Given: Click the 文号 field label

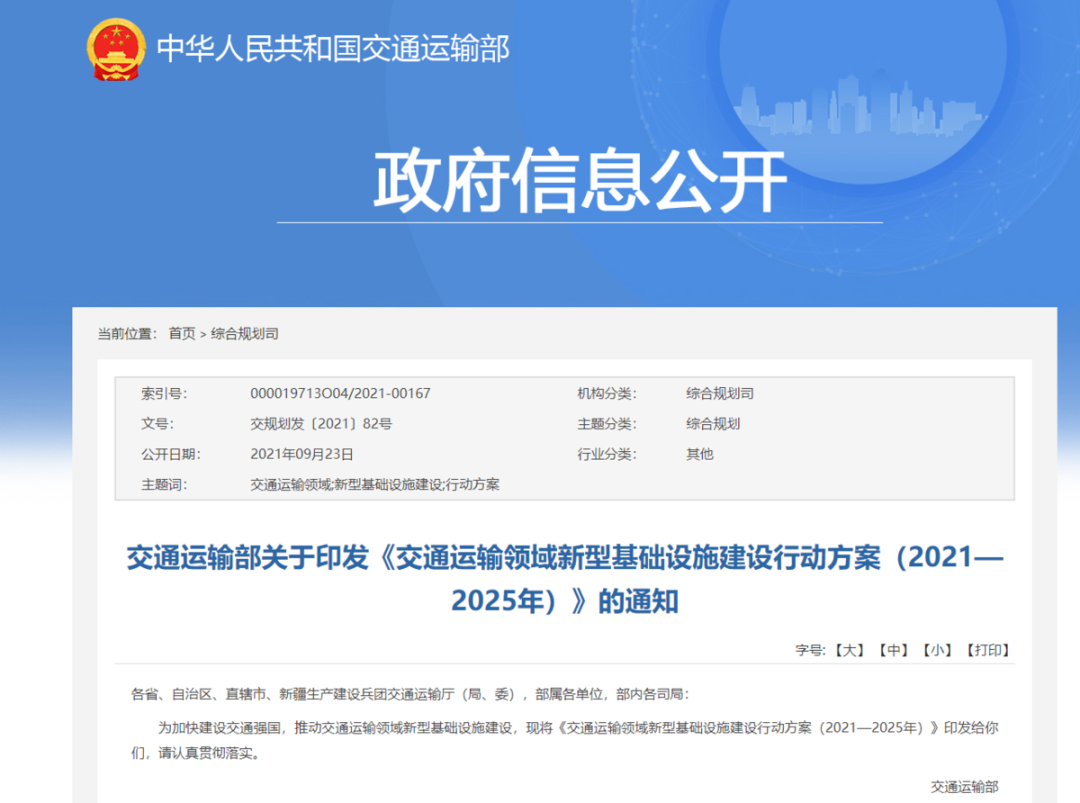Looking at the screenshot, I should click(158, 424).
